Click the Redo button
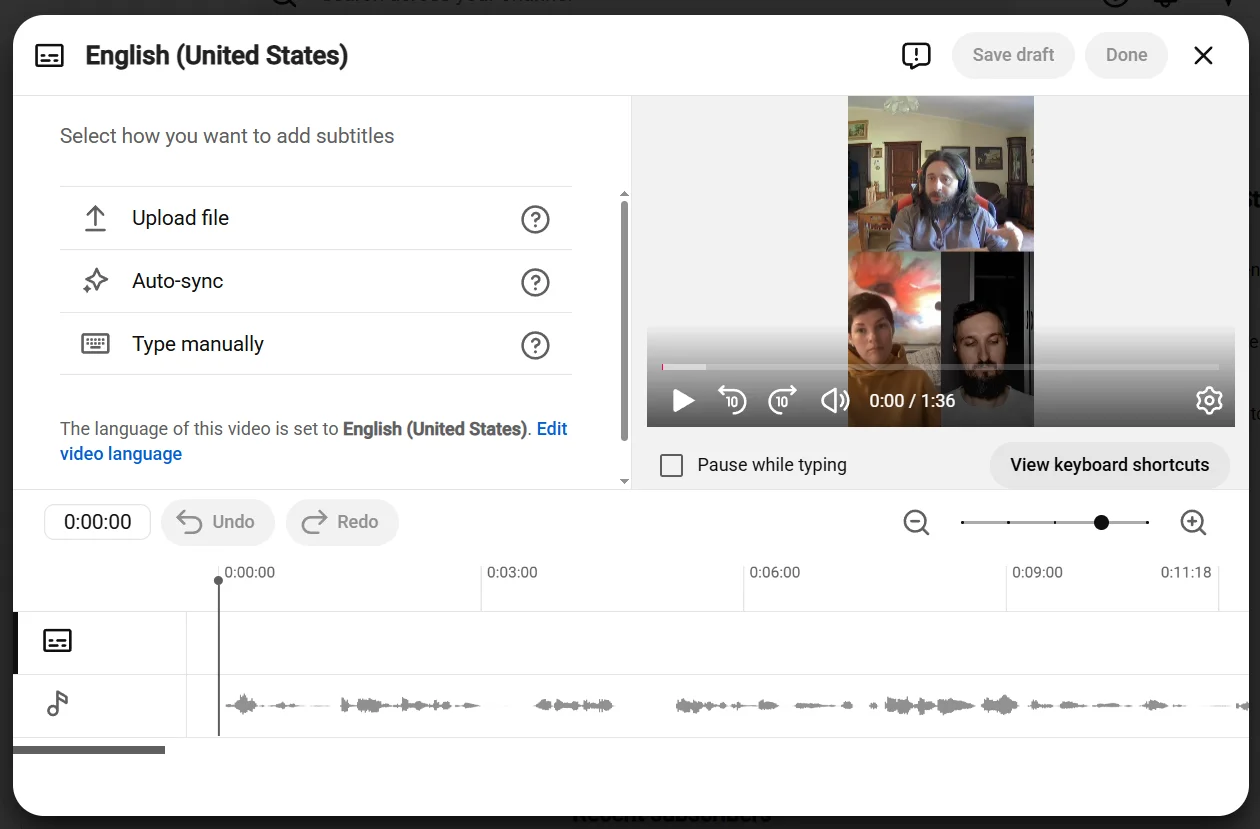 [342, 522]
